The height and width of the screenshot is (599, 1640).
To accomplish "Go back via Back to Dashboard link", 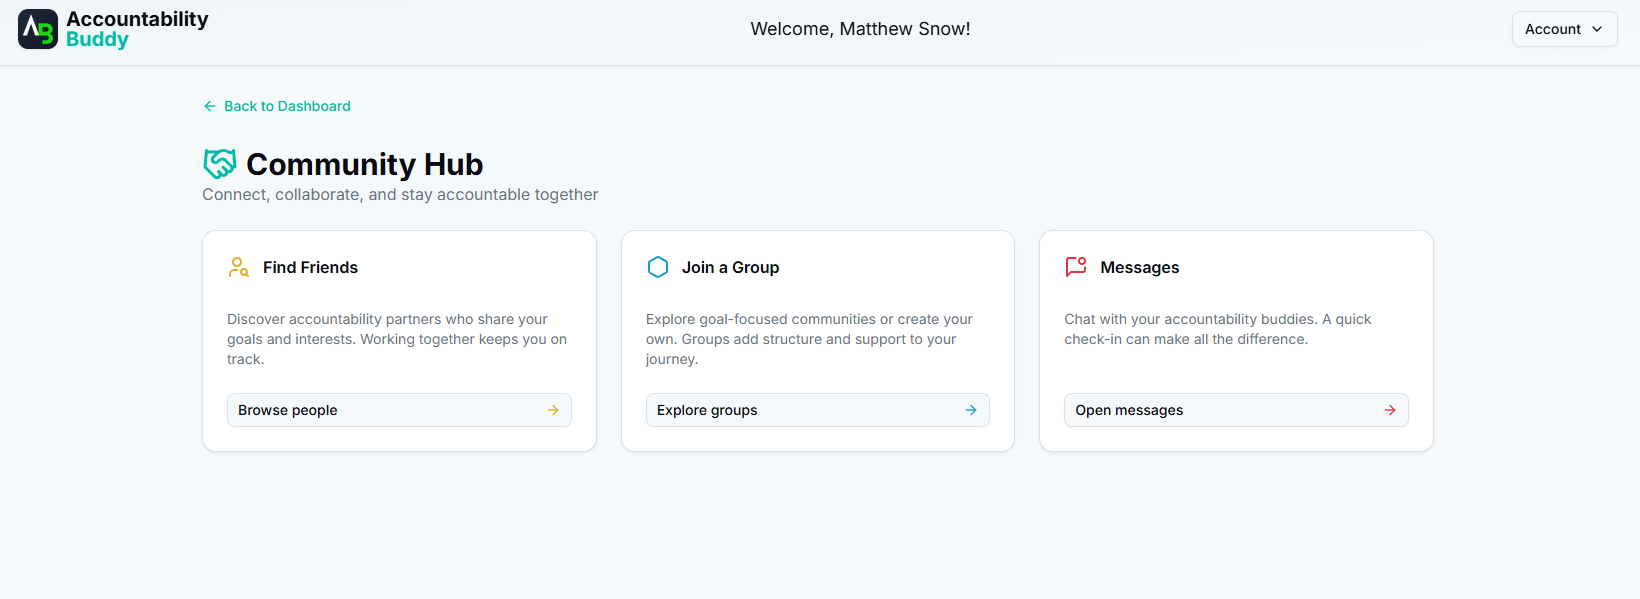I will (x=287, y=106).
